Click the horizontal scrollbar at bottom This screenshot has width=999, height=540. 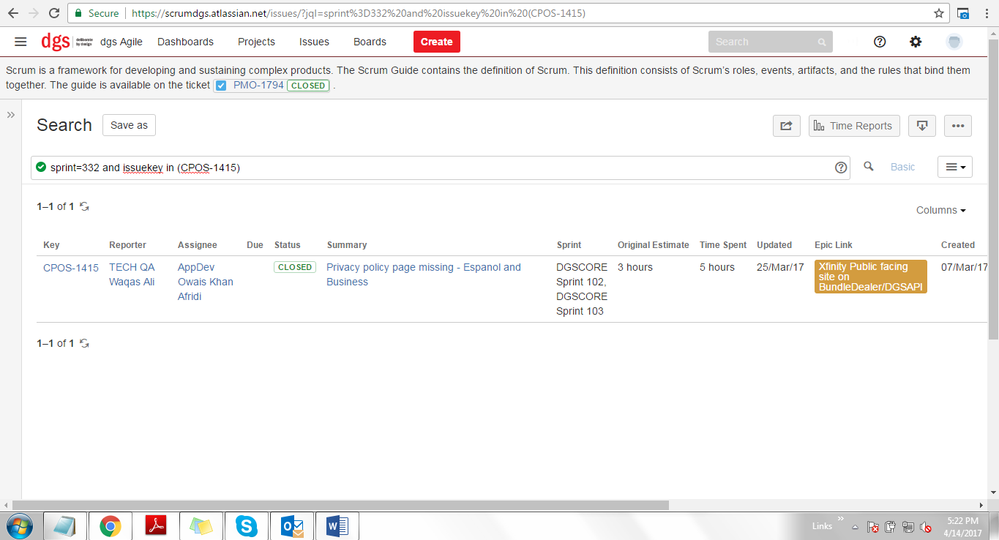341,505
